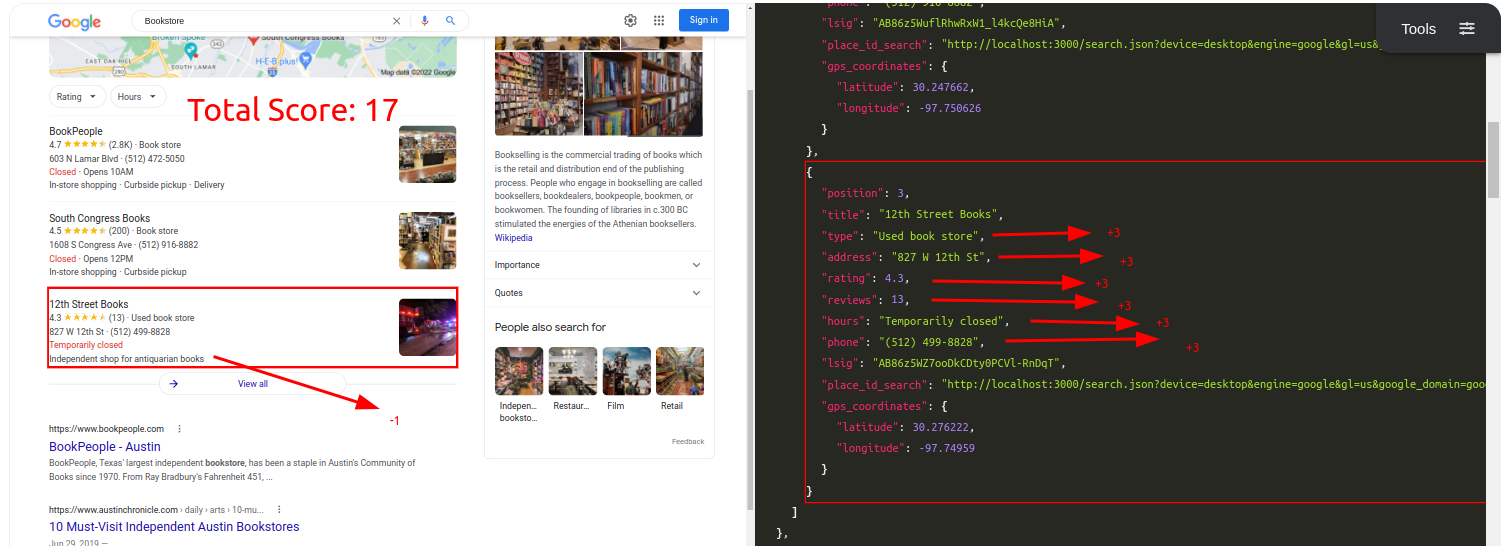Viewport: 1509px width, 546px height.
Task: Open the Google apps grid
Action: coord(659,20)
